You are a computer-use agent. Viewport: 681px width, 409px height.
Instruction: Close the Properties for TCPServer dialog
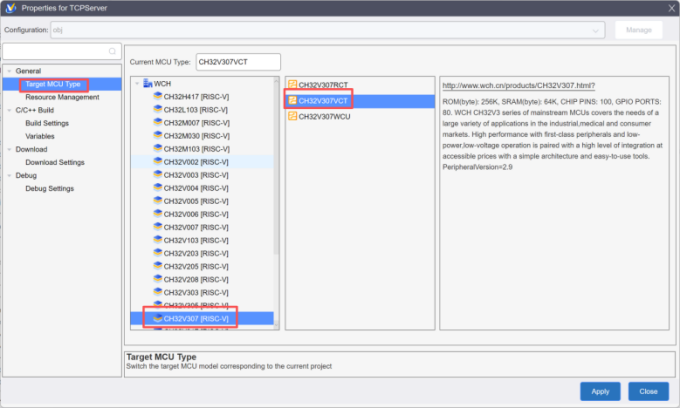click(x=671, y=8)
